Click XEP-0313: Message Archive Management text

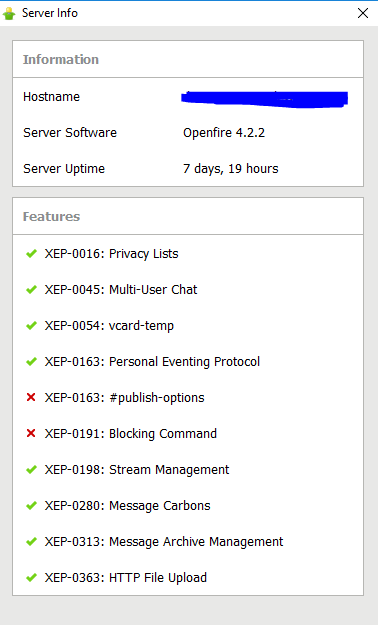(x=164, y=542)
